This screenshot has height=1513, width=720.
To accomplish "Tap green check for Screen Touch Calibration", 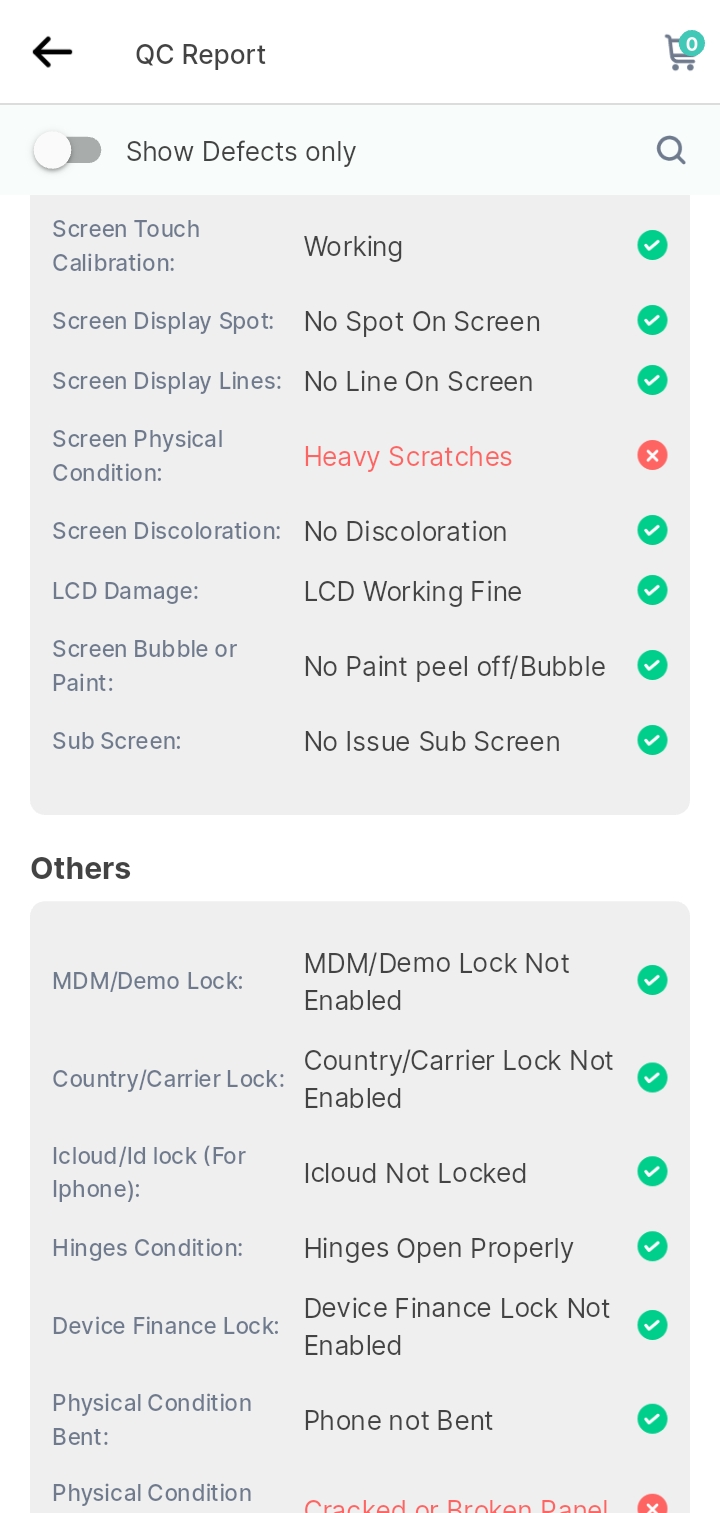I will [x=652, y=245].
